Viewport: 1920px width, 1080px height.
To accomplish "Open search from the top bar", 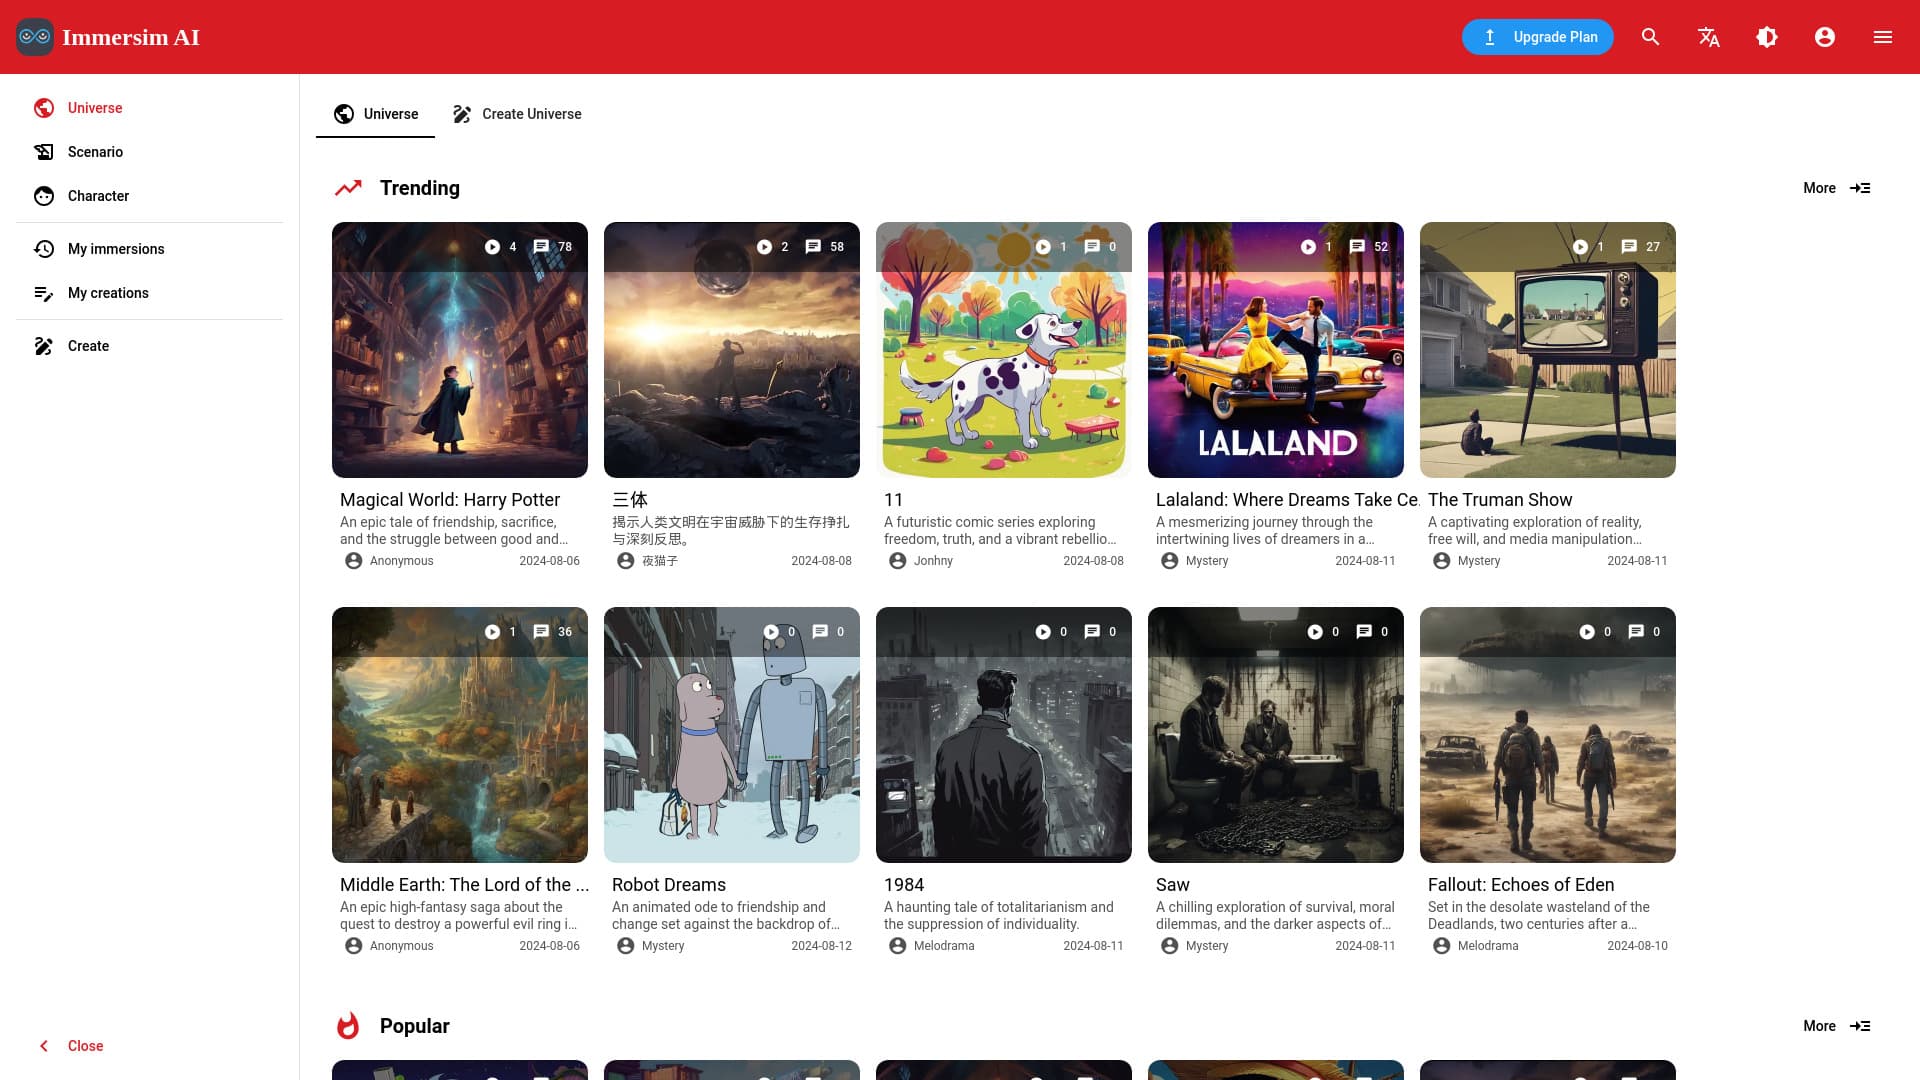I will (x=1650, y=37).
